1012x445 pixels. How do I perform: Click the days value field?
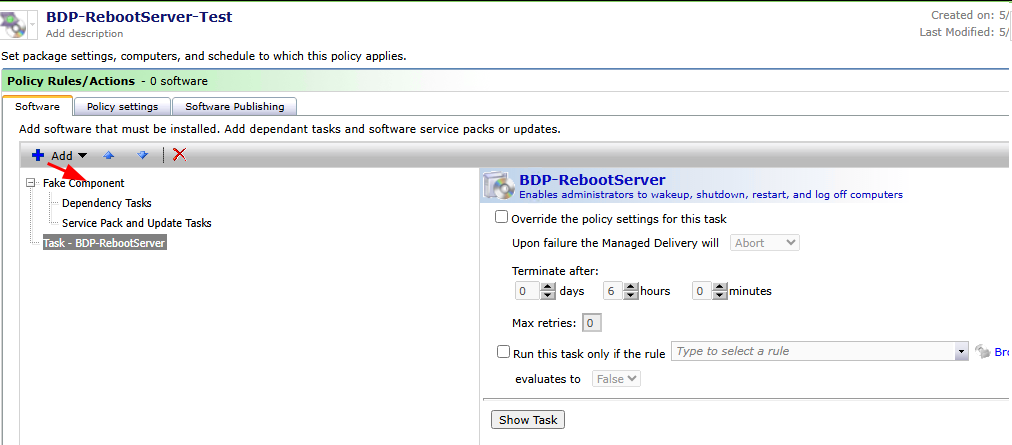527,291
